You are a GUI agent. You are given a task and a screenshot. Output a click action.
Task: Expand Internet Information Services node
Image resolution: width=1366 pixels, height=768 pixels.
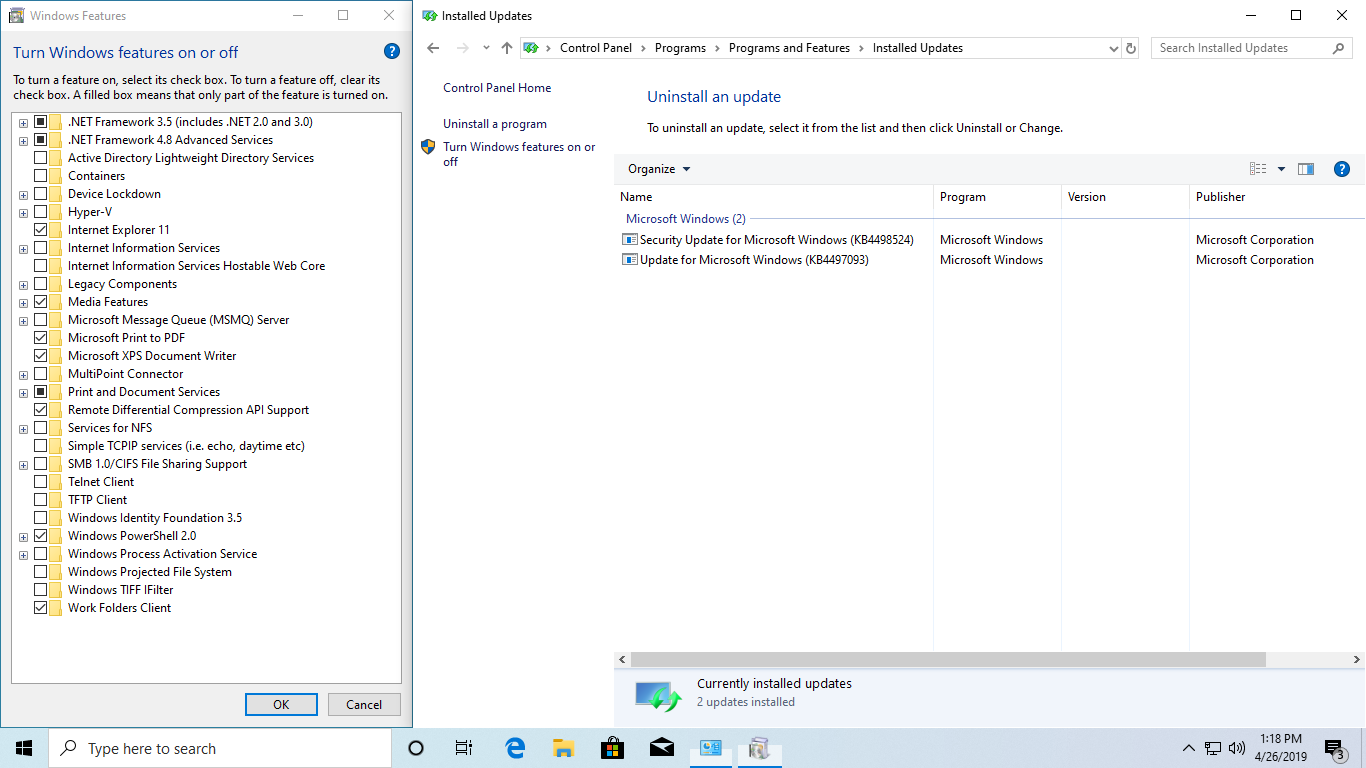23,249
